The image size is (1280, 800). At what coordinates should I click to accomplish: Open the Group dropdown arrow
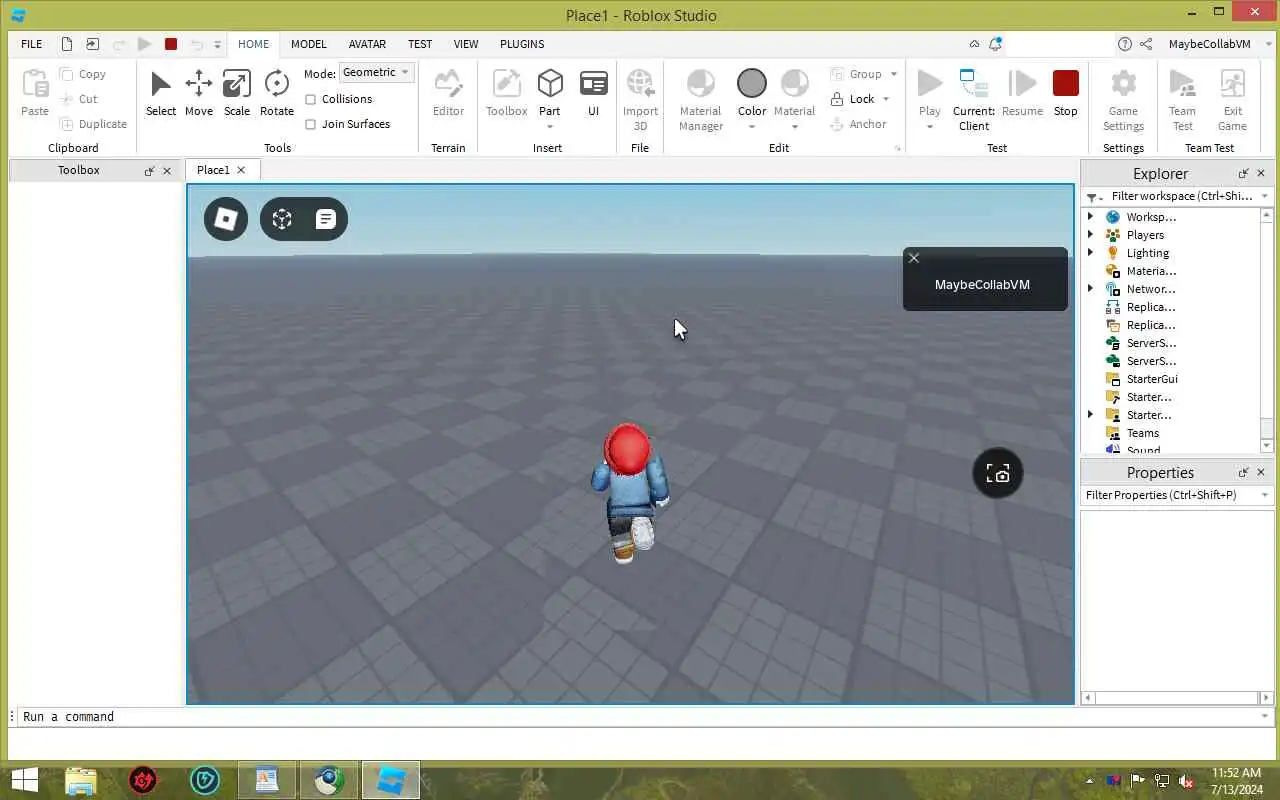coord(894,74)
